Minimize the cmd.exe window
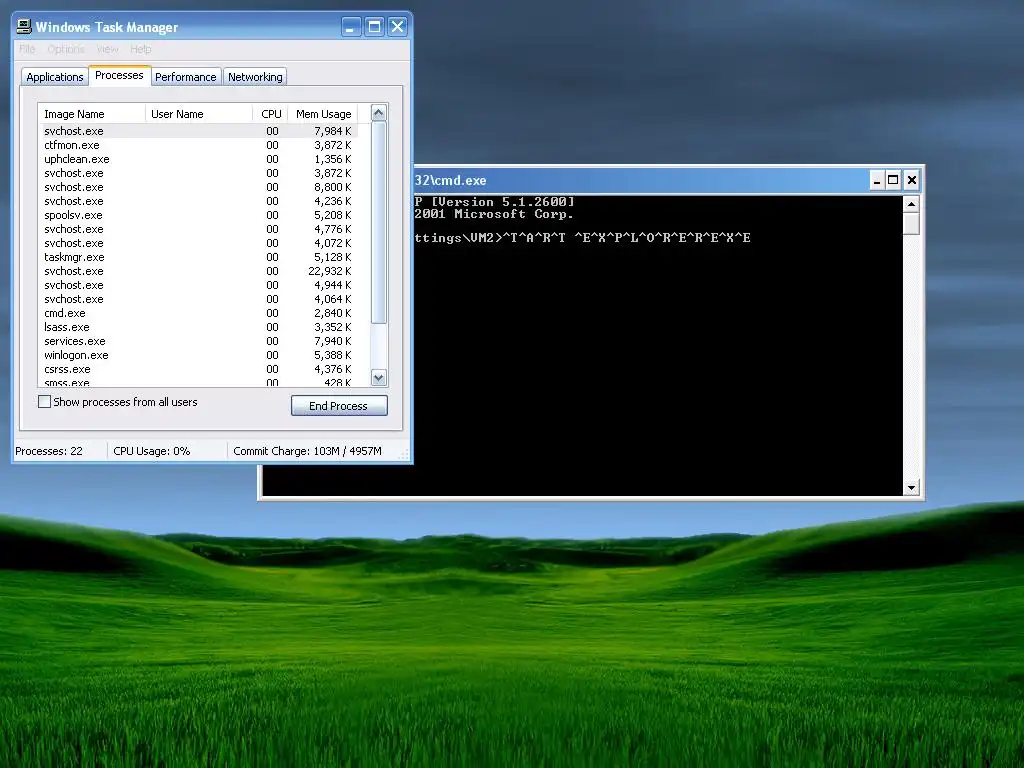Viewport: 1024px width, 768px height. 877,180
